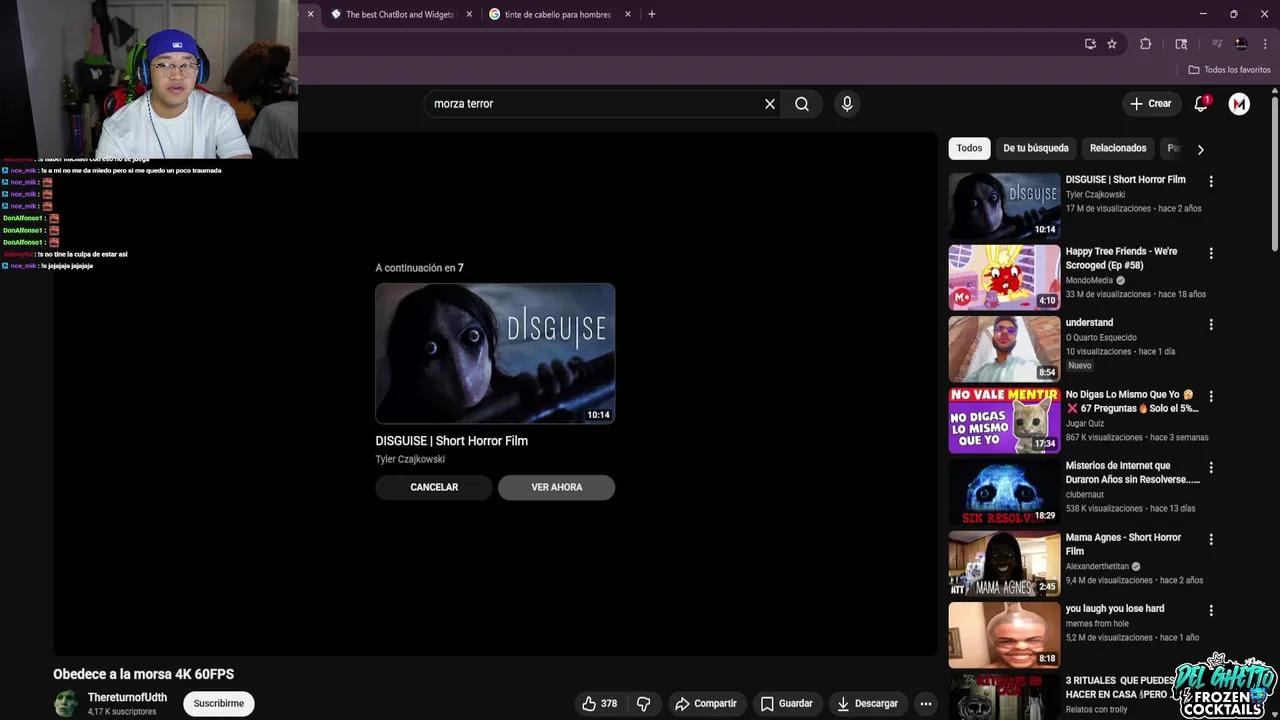
Task: Open the TheretumofUdth channel avatar
Action: point(66,703)
